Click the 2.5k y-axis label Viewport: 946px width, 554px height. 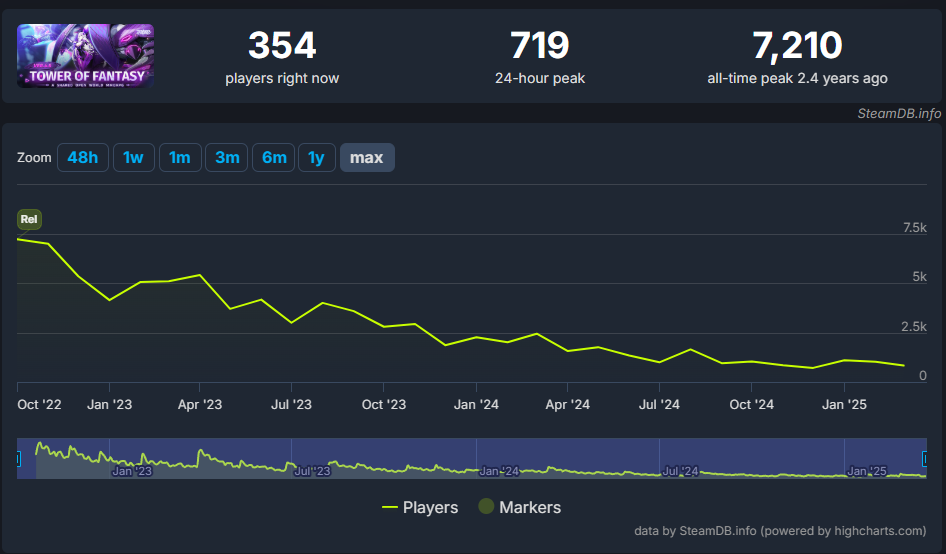914,326
